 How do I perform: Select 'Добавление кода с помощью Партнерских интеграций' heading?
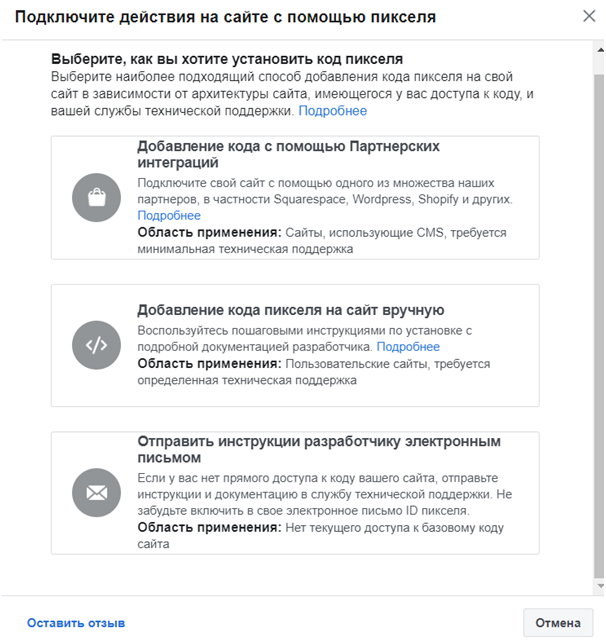point(288,154)
